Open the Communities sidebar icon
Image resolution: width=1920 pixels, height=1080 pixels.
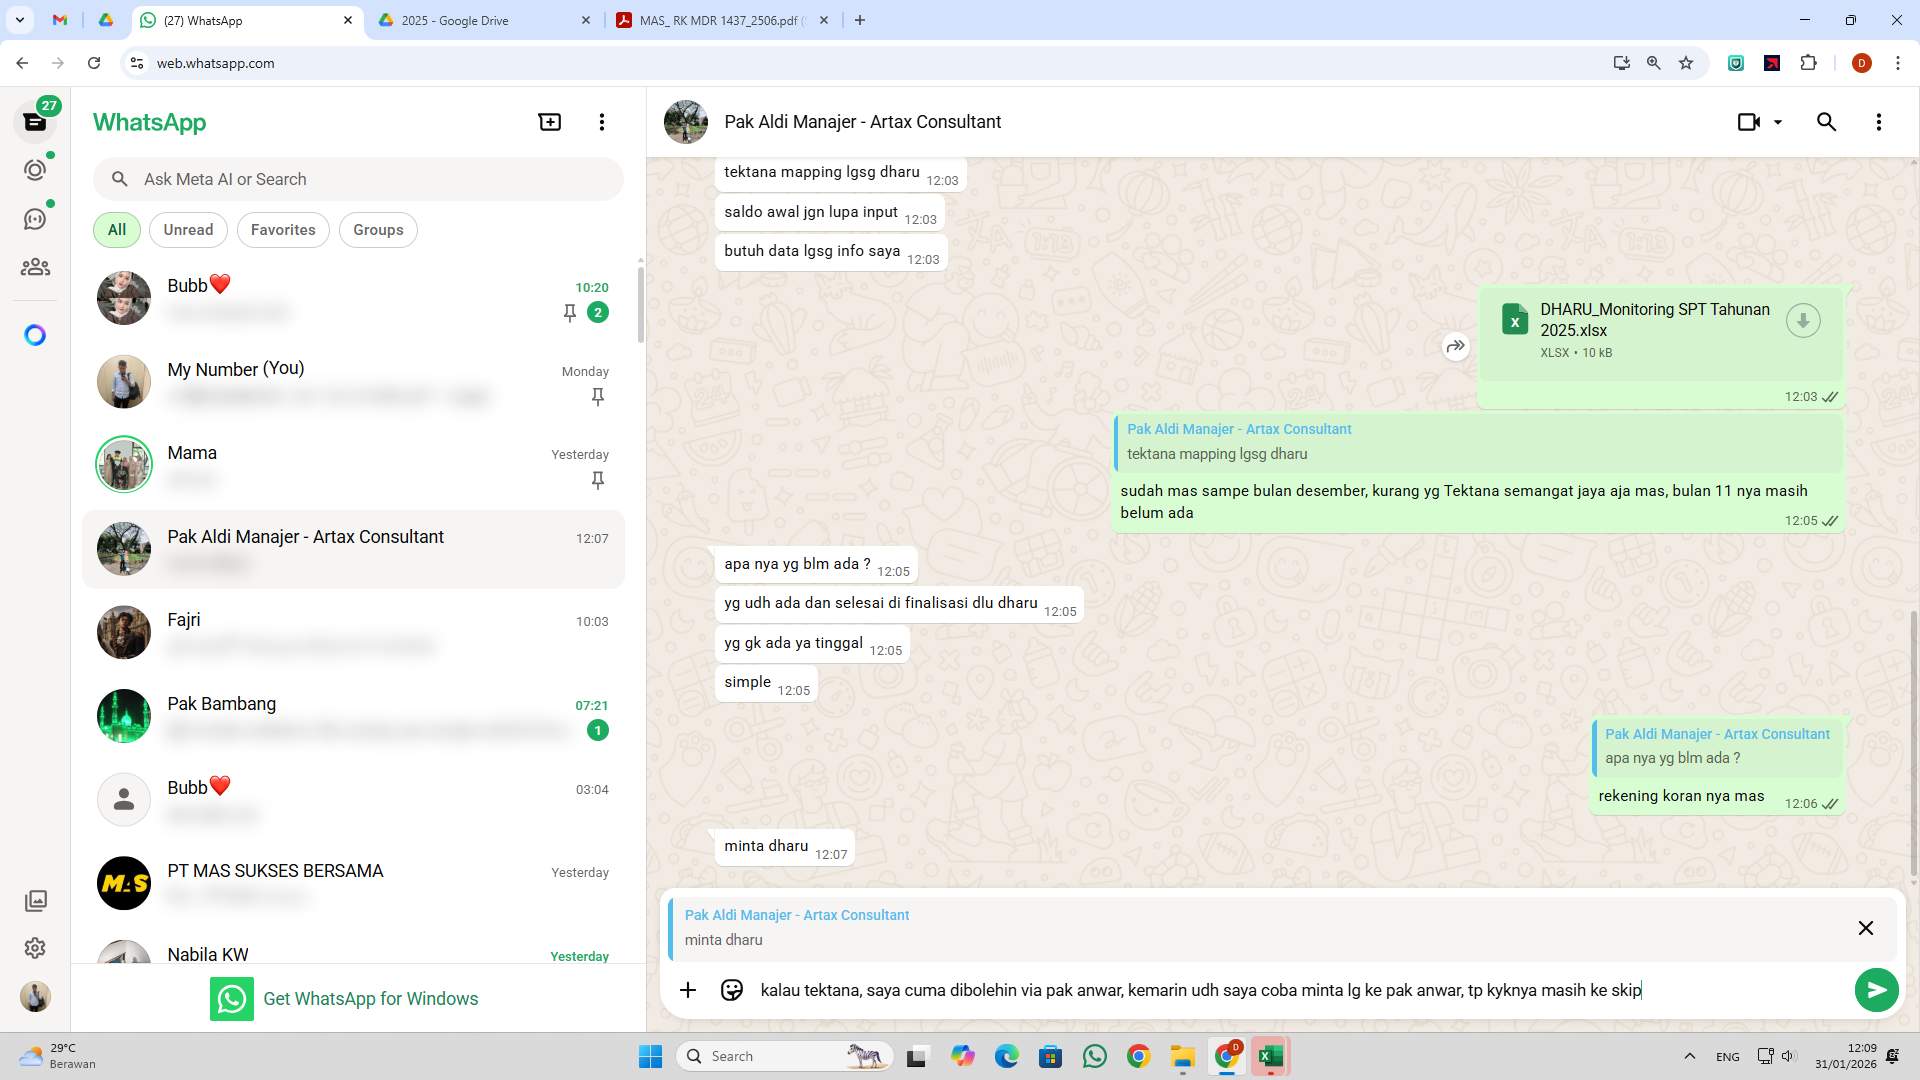(35, 267)
